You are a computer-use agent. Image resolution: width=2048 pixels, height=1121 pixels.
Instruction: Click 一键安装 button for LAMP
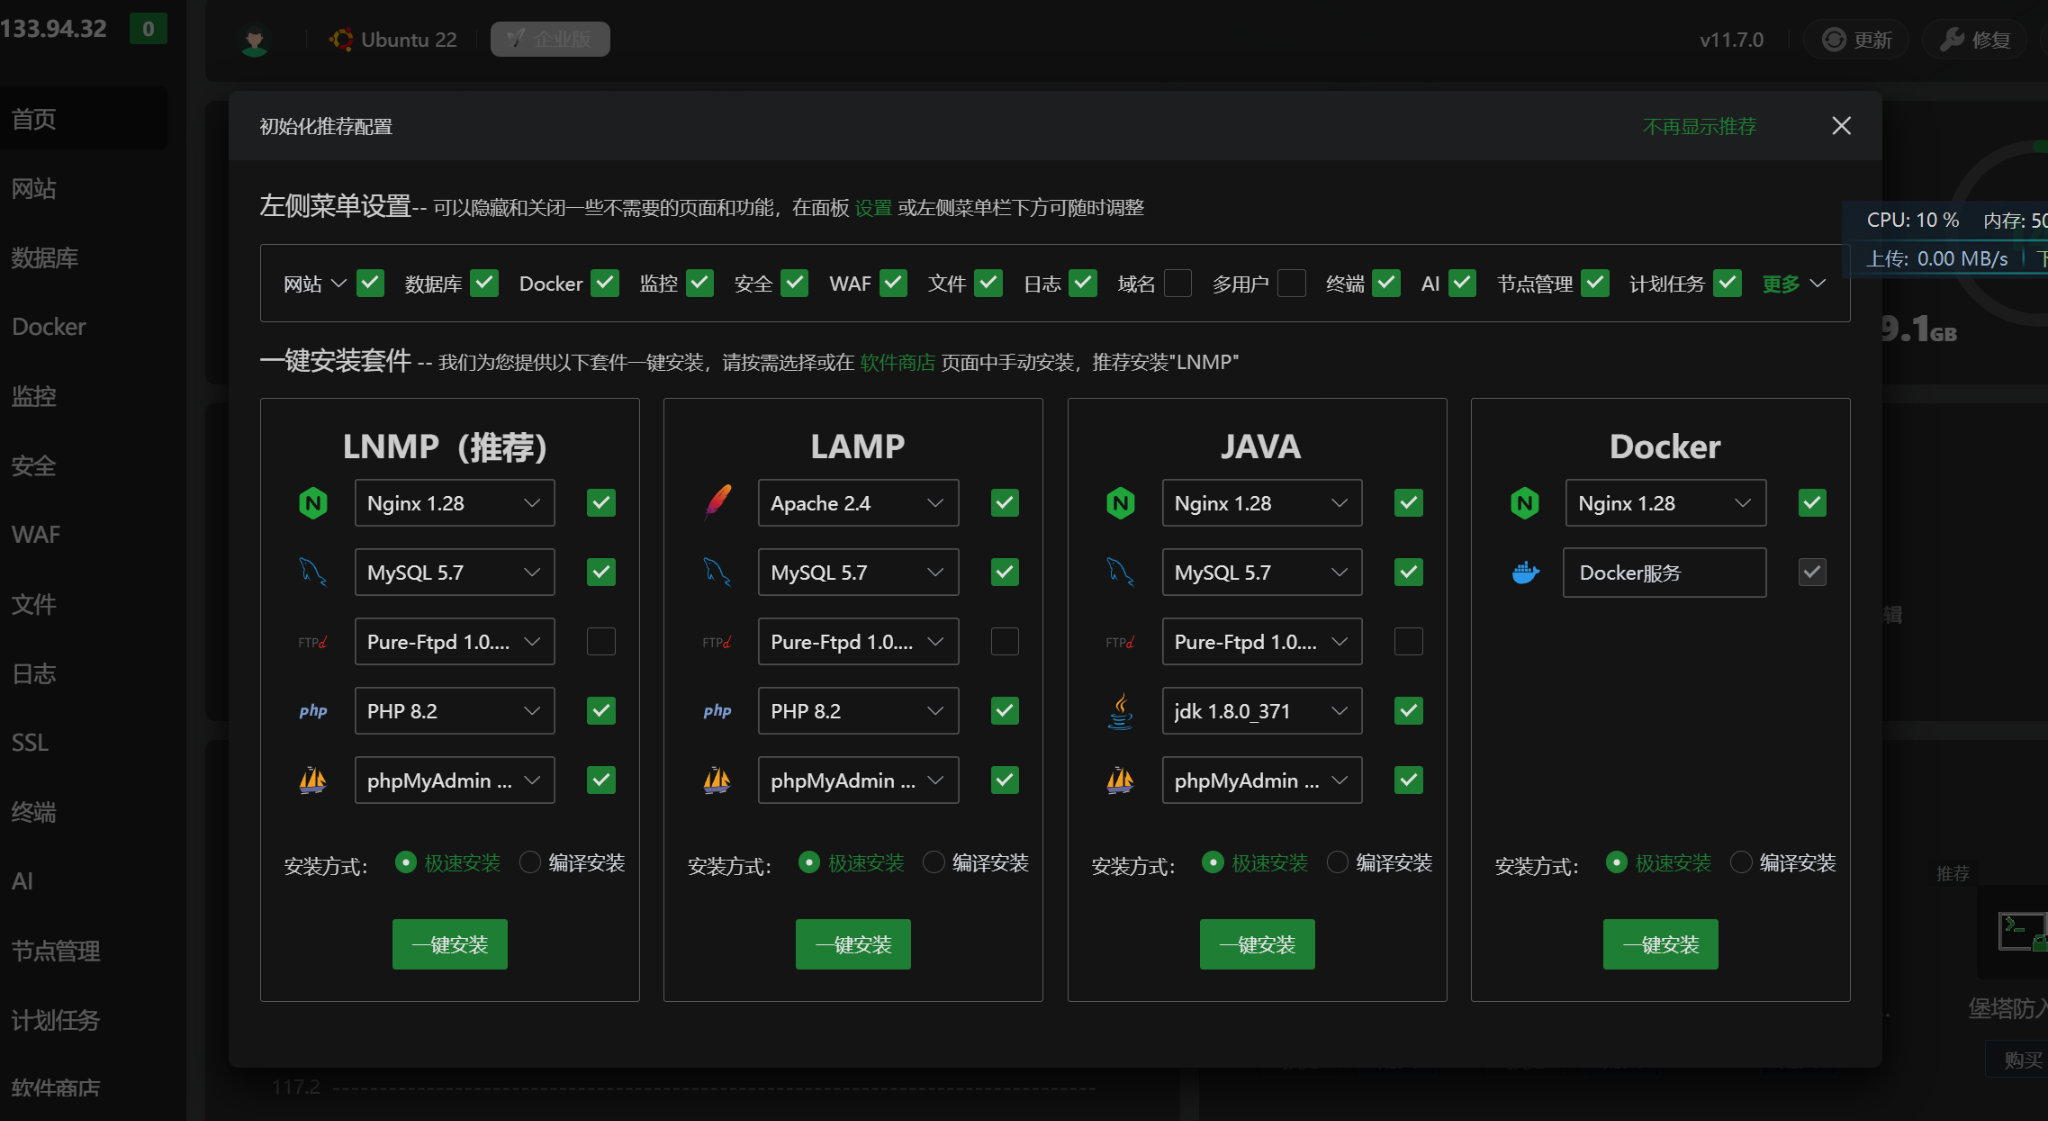click(x=853, y=944)
